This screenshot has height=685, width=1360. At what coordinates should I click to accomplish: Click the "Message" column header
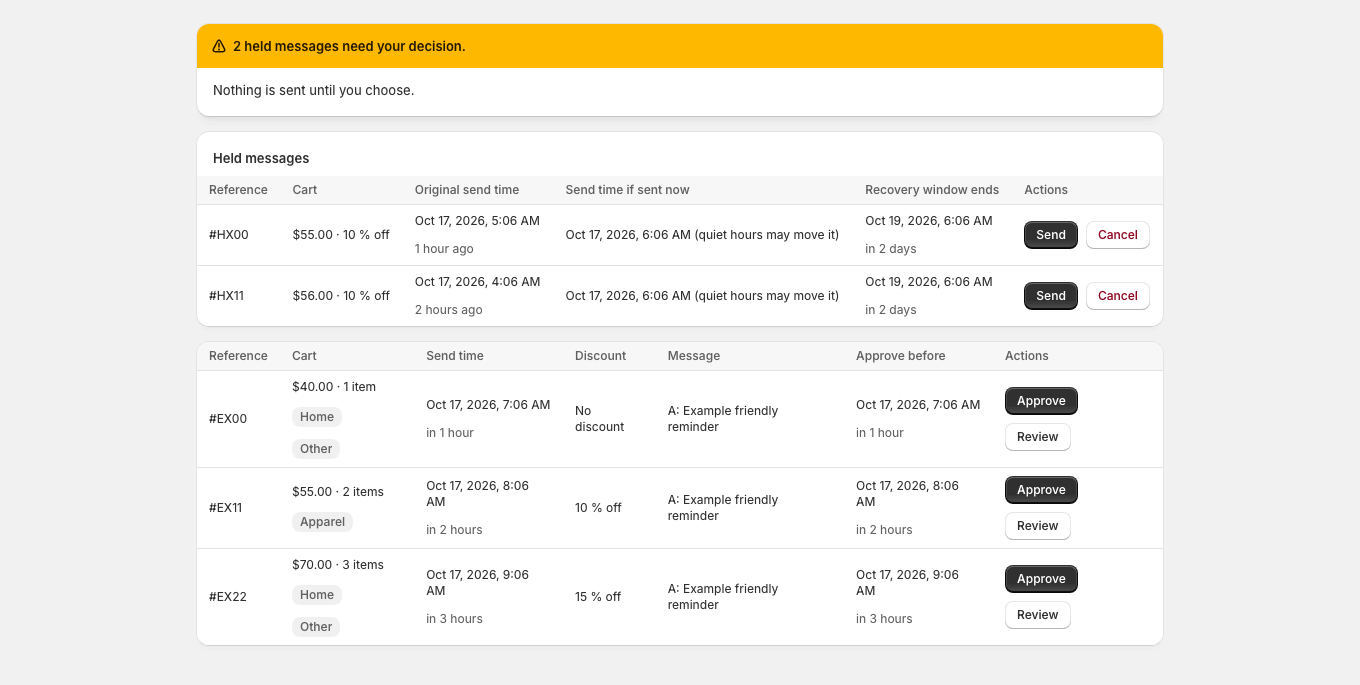(694, 356)
